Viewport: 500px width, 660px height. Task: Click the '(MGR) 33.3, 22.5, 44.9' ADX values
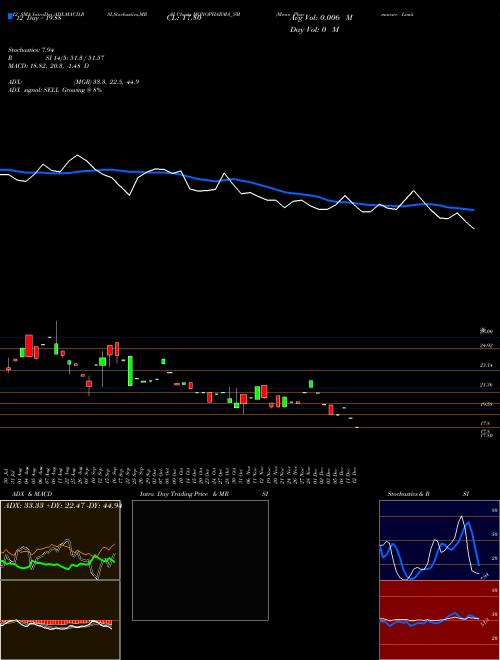(106, 82)
